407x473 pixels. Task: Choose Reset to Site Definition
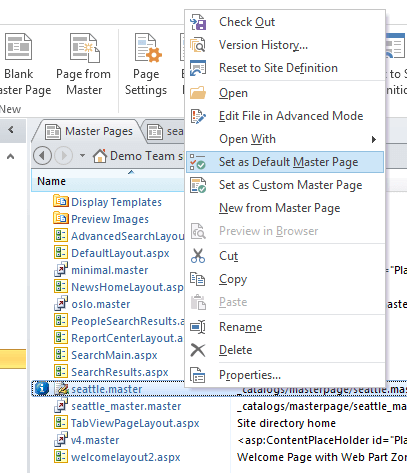coord(278,68)
